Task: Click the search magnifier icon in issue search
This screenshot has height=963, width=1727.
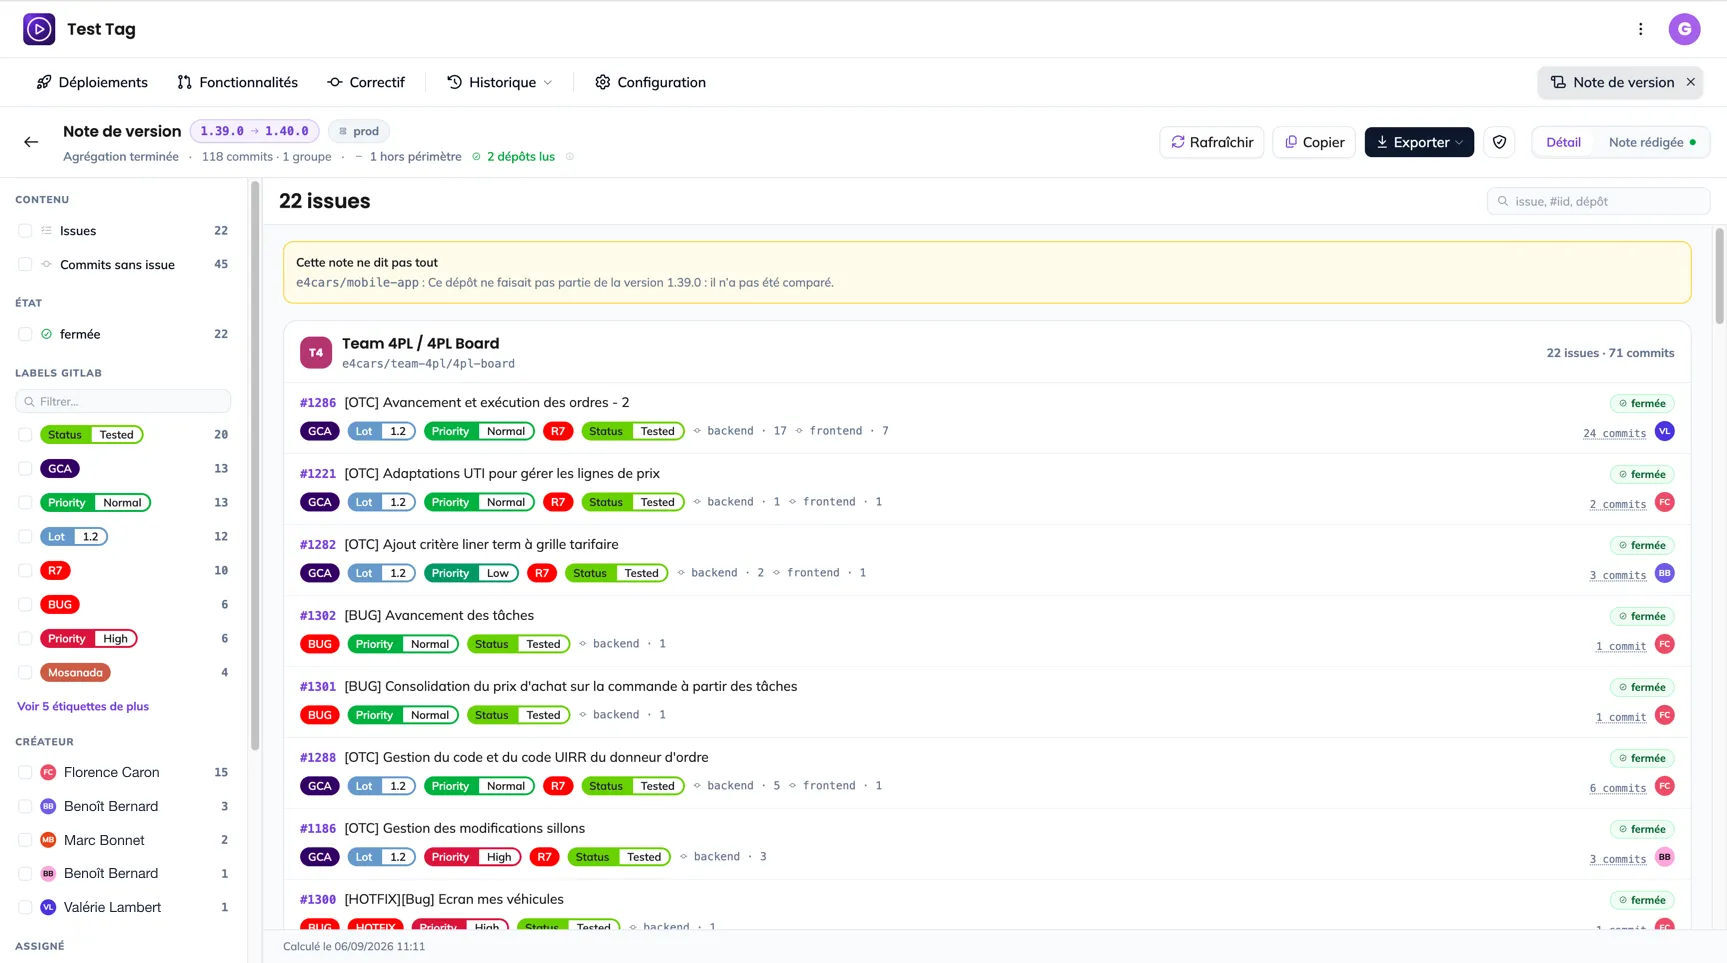Action: click(x=1502, y=201)
